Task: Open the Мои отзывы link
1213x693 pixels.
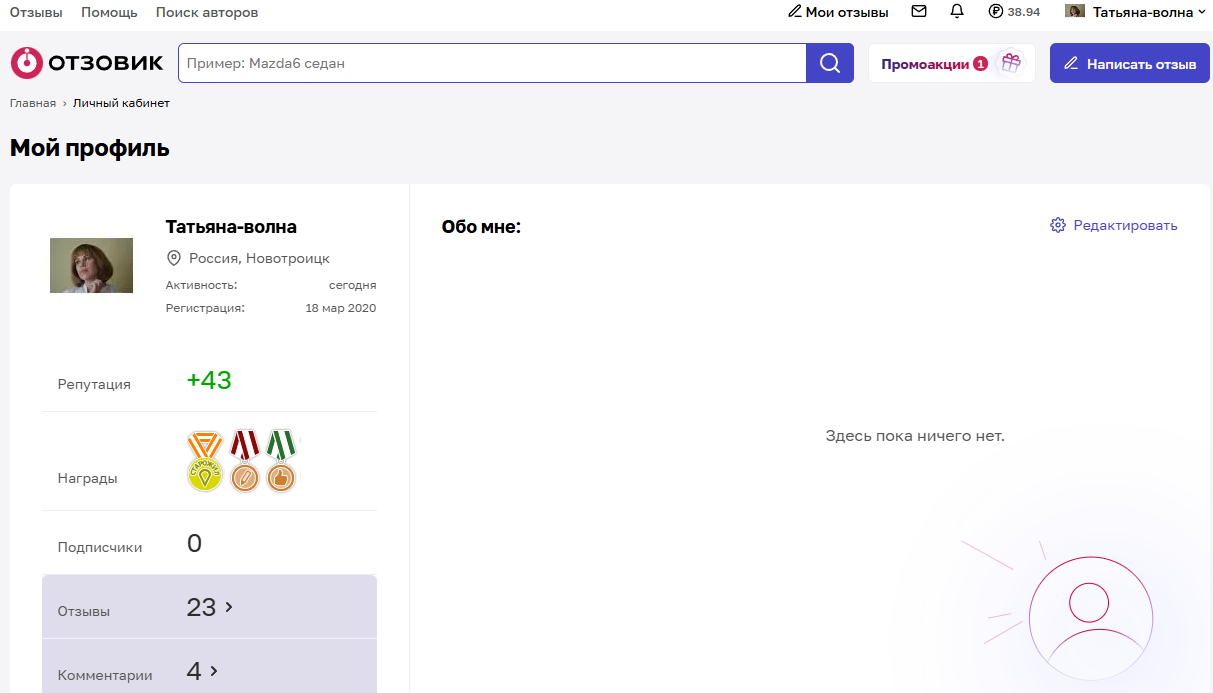Action: click(838, 12)
